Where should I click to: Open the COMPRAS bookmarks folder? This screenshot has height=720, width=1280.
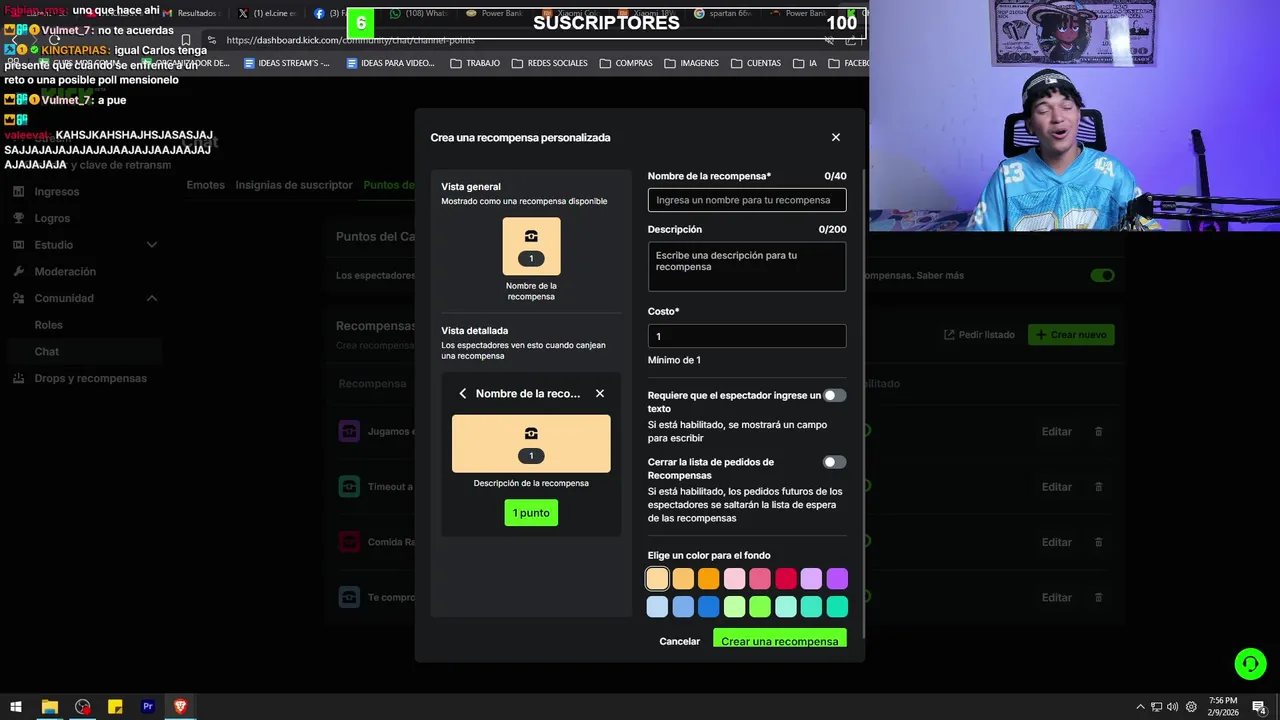click(x=626, y=63)
